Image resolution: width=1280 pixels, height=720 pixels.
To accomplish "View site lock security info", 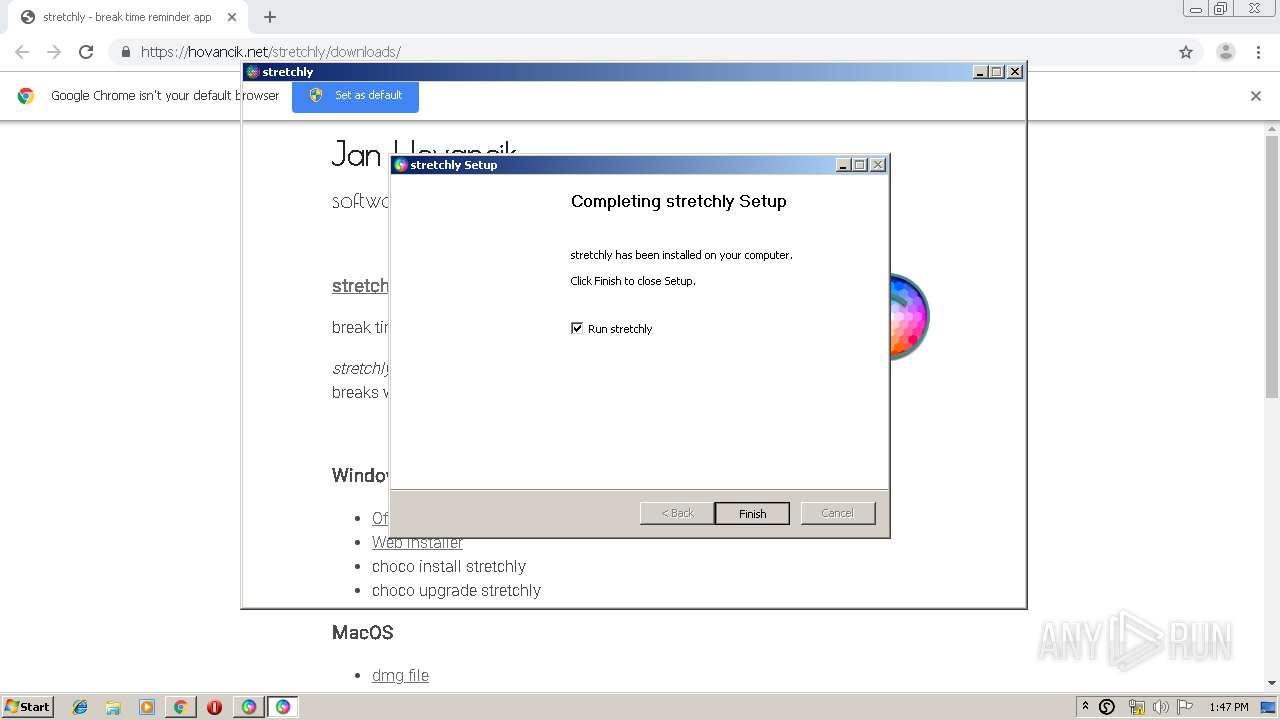I will click(x=126, y=52).
